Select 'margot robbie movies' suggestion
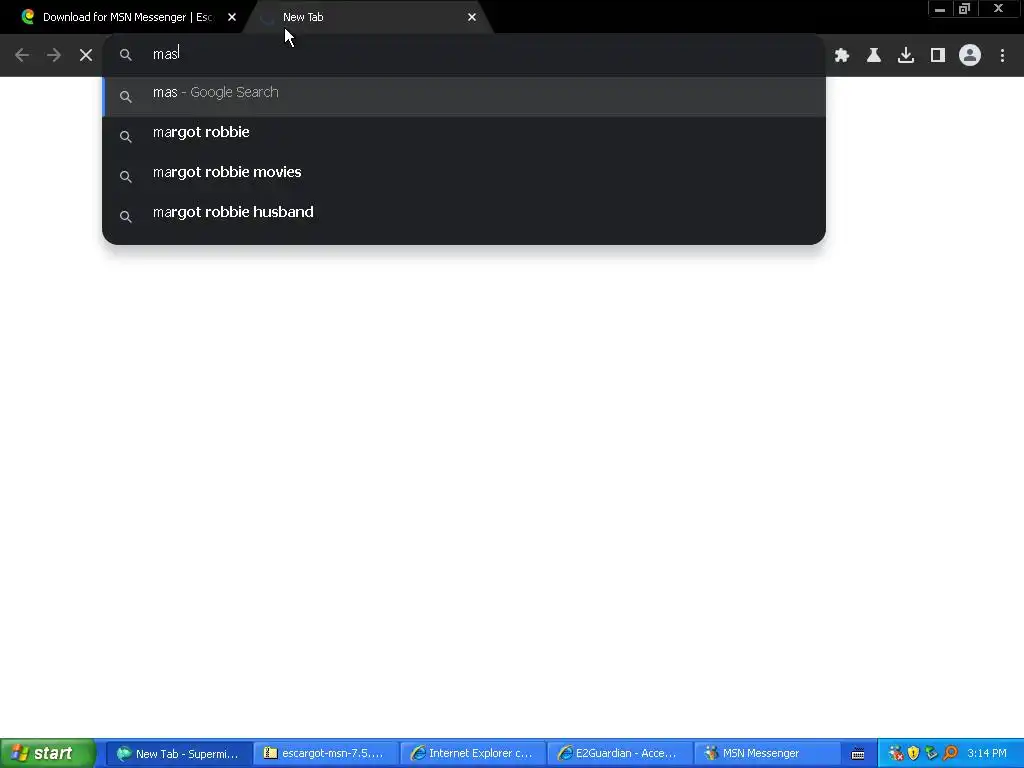This screenshot has width=1024, height=768. 464,176
